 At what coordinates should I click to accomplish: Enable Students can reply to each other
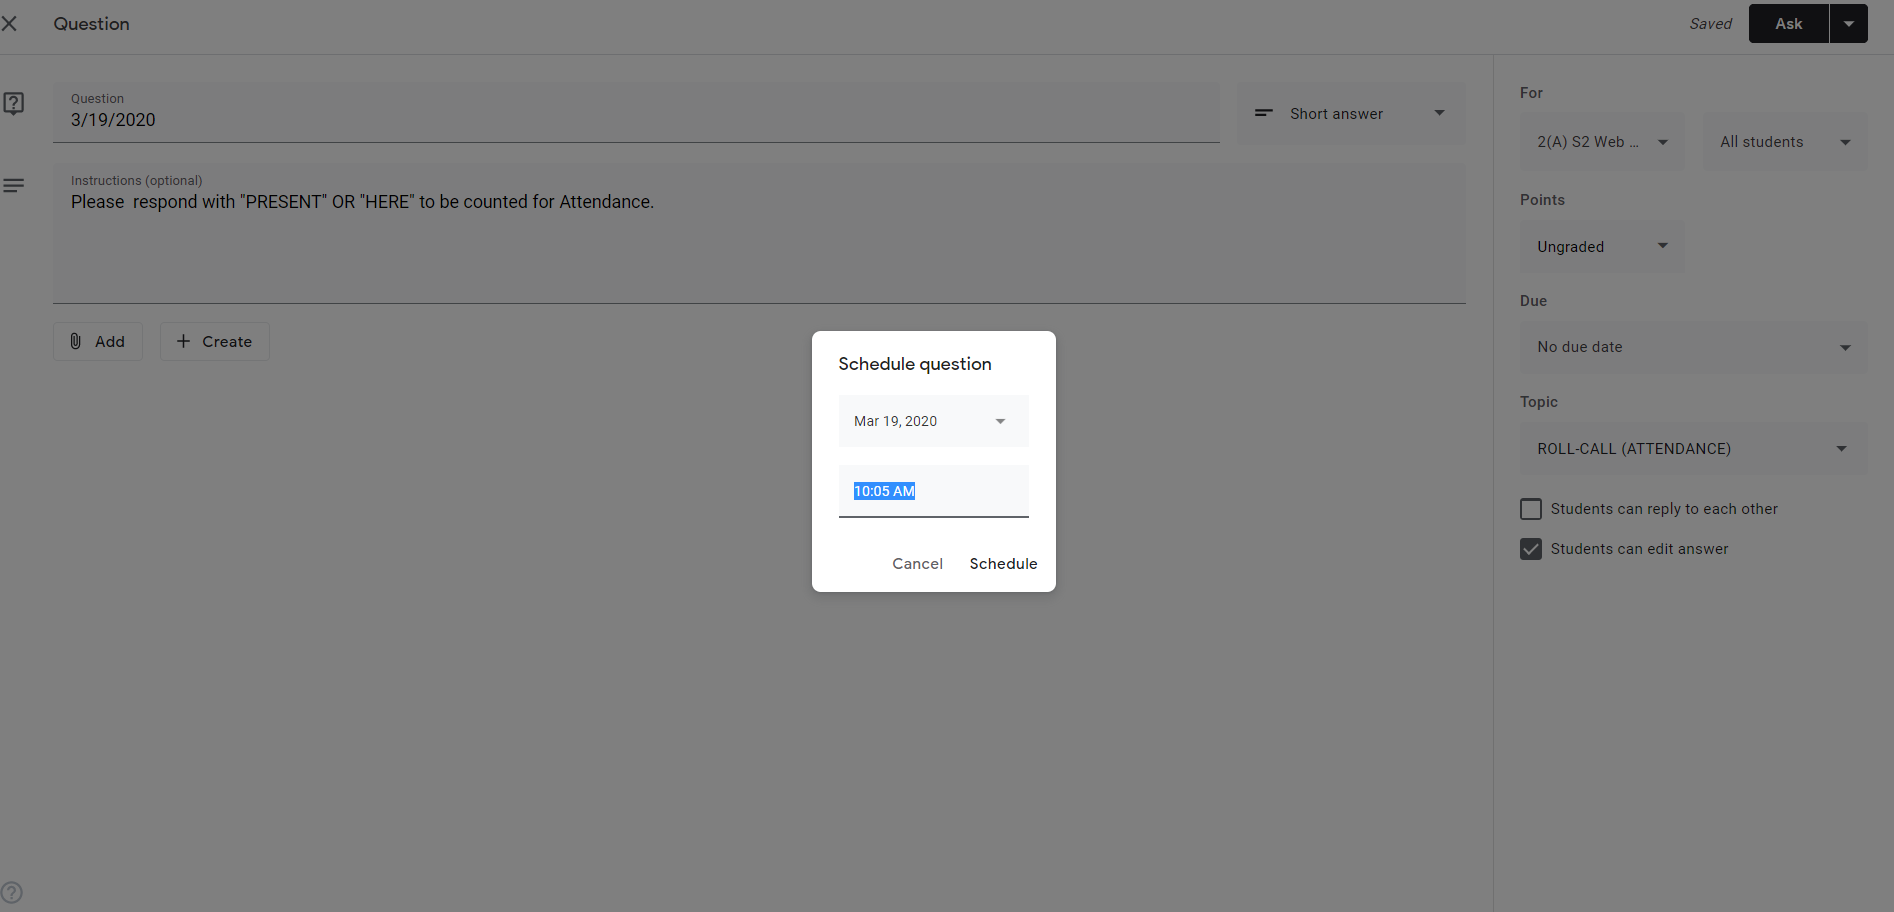[x=1530, y=509]
